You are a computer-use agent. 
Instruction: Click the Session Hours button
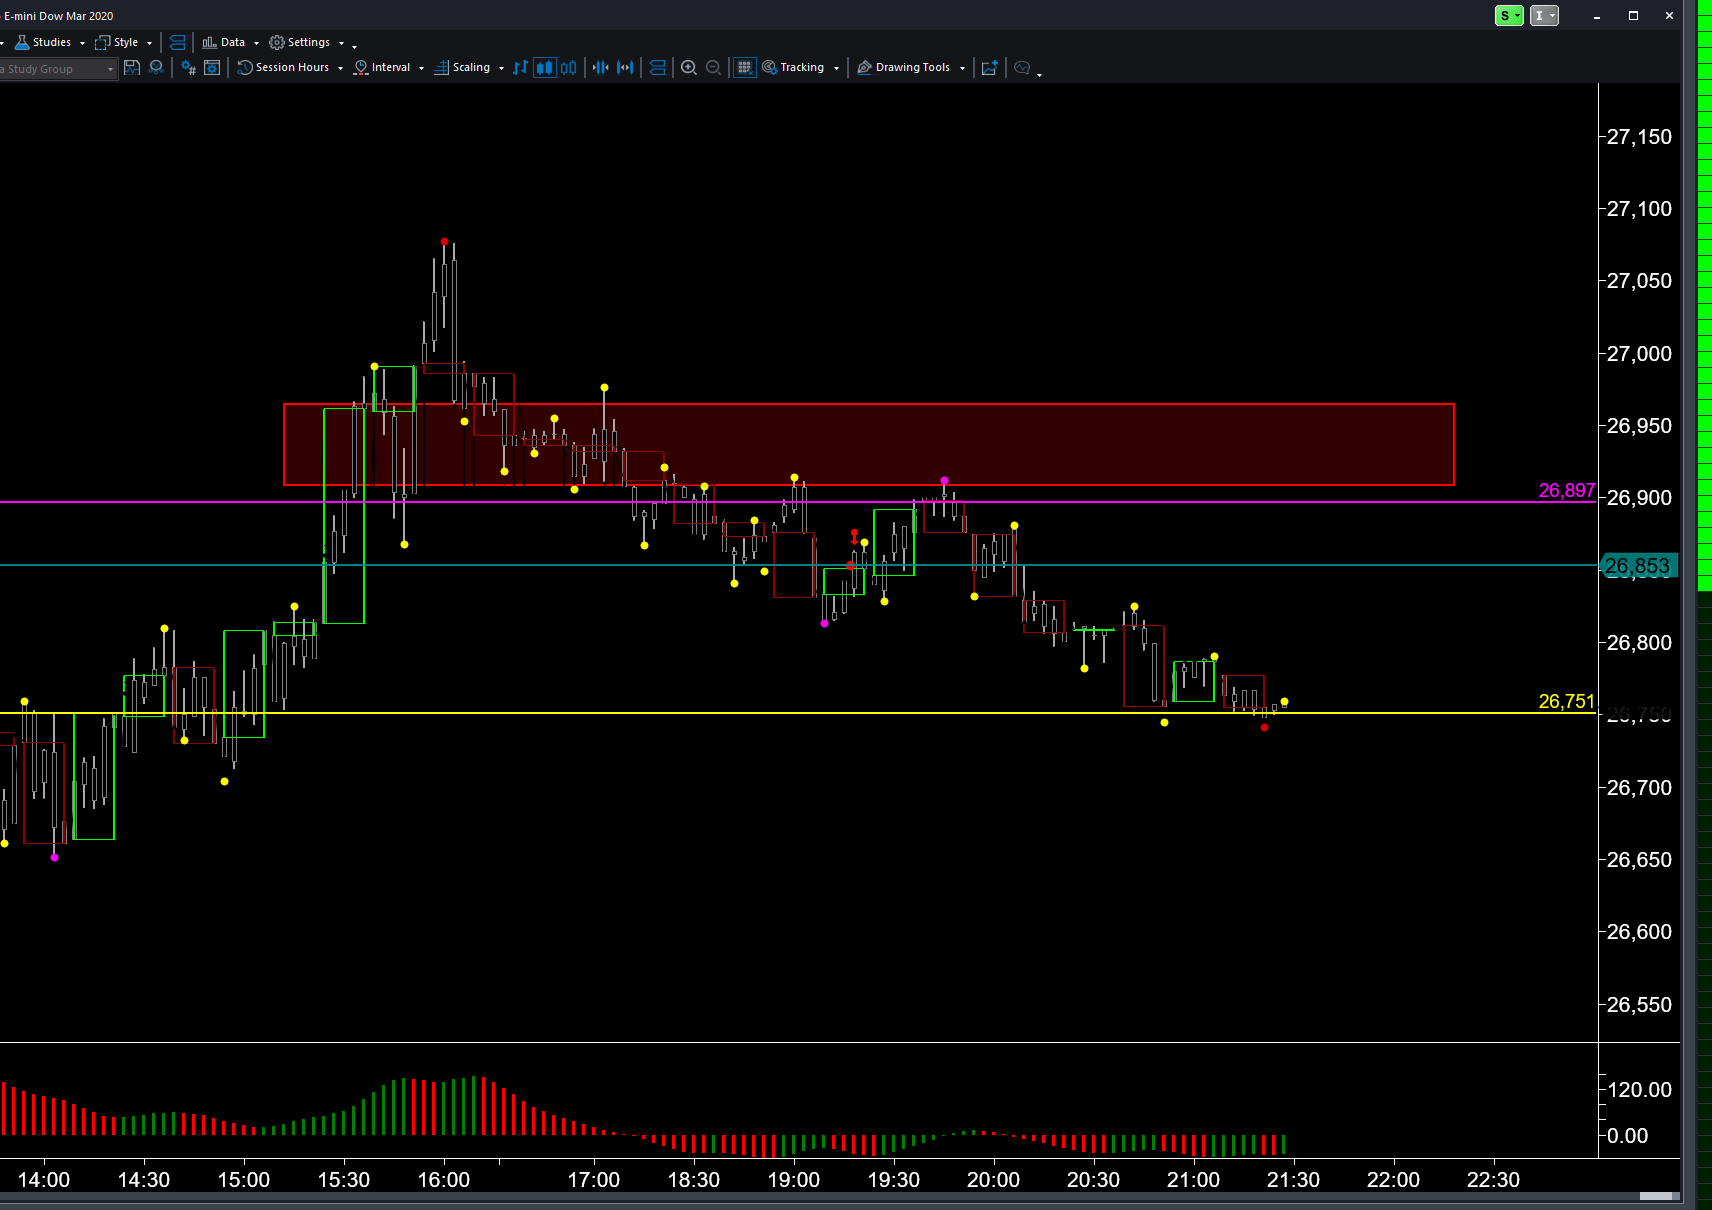[290, 68]
